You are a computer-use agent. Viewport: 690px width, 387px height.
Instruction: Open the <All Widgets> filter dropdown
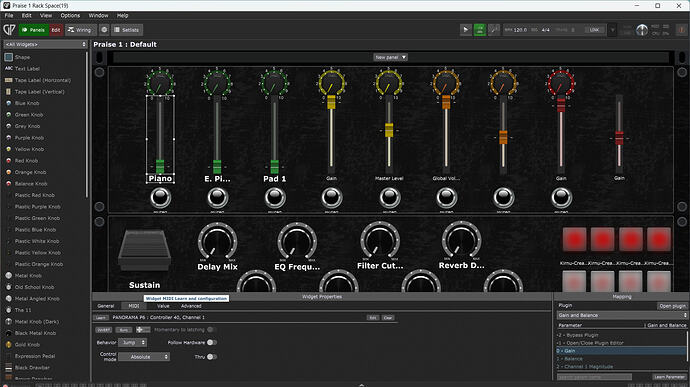(45, 44)
